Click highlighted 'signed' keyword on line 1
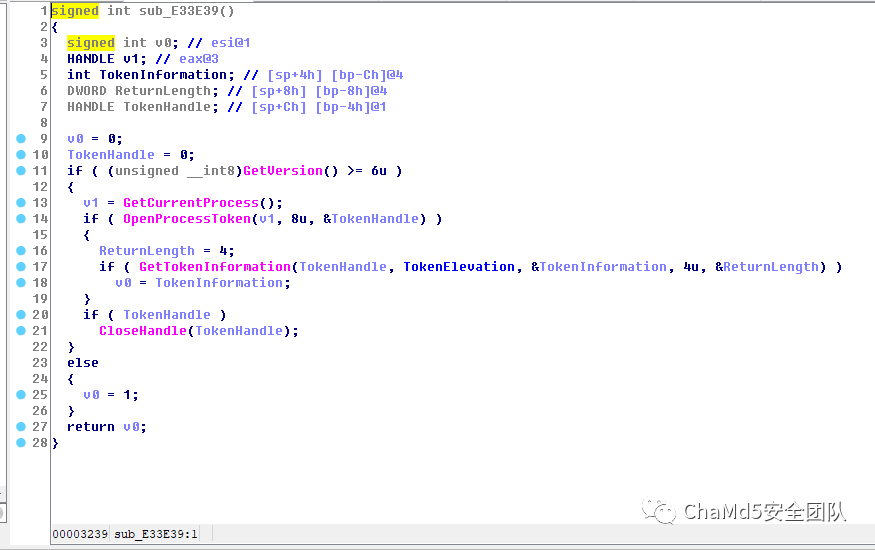875x550 pixels. pyautogui.click(x=75, y=11)
